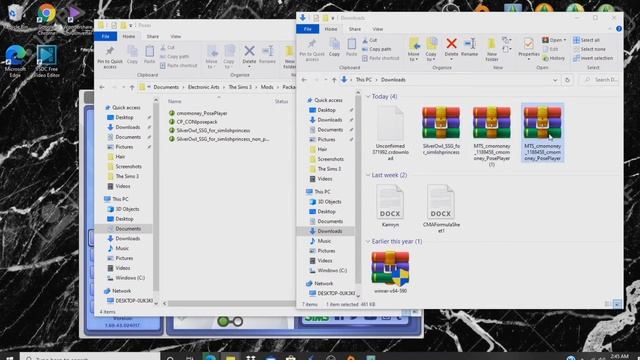Open Home tab in Downloads window

pos(331,29)
